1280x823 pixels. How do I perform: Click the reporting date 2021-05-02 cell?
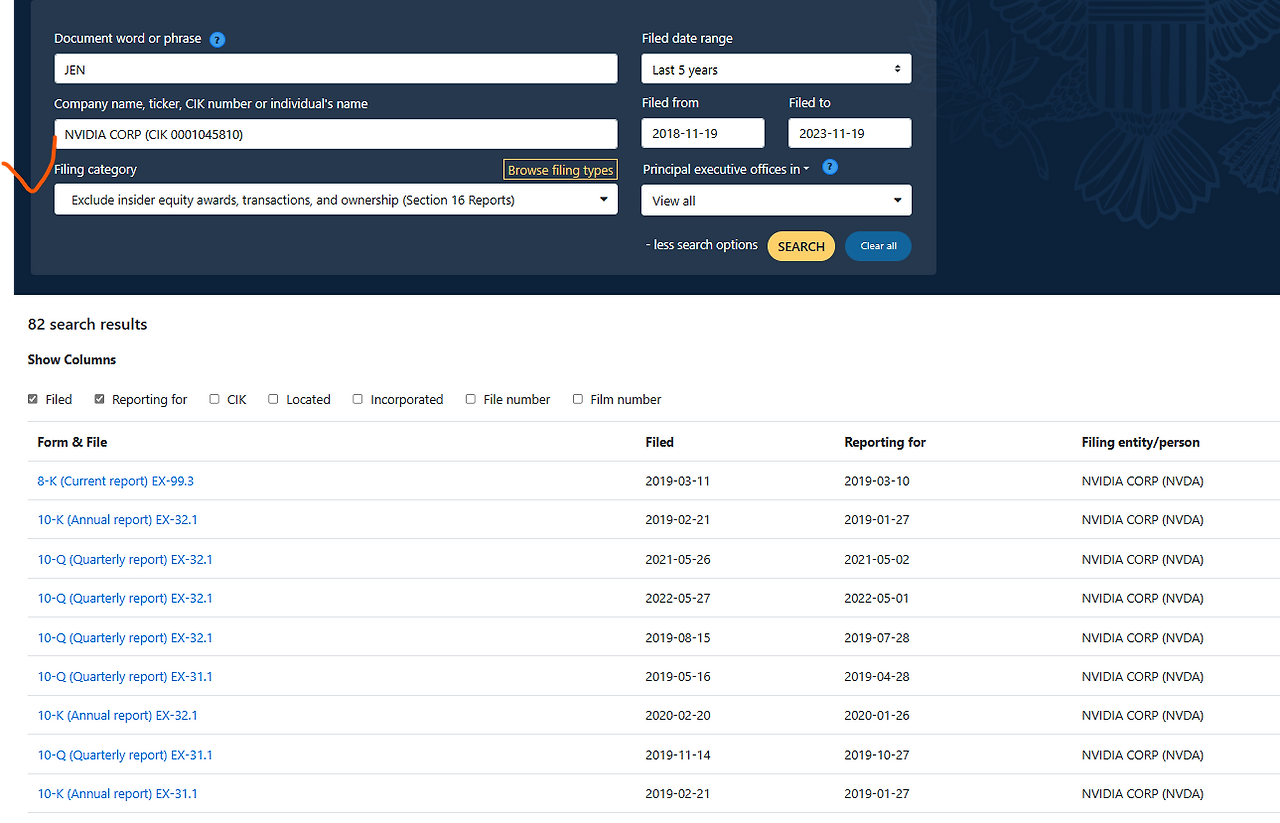click(x=877, y=559)
